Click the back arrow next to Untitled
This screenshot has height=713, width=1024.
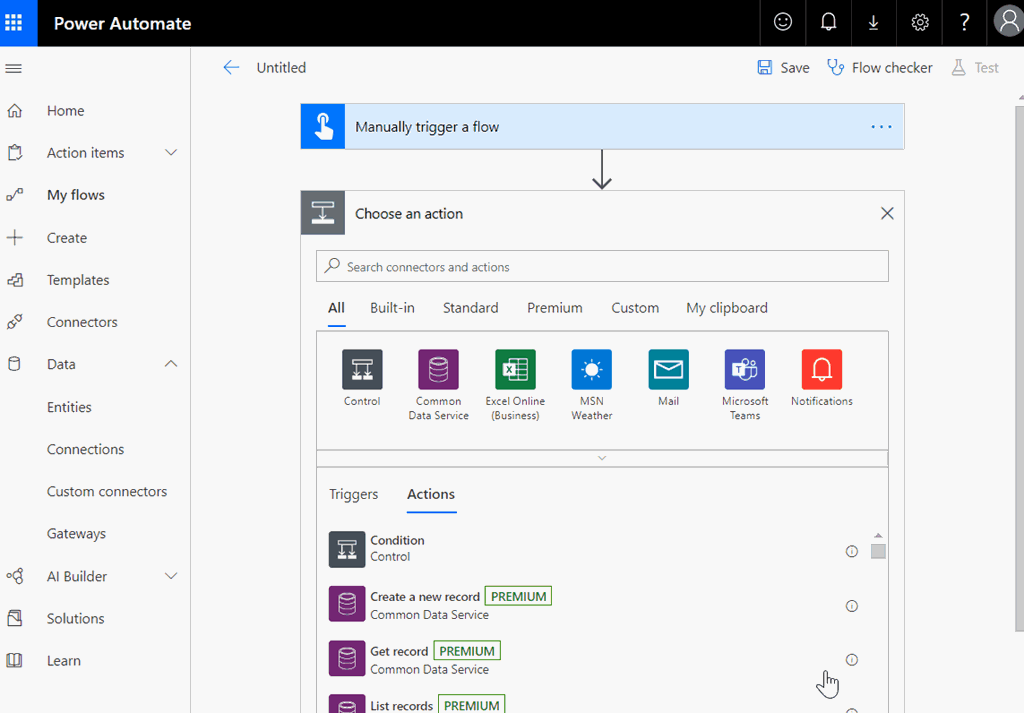[231, 68]
